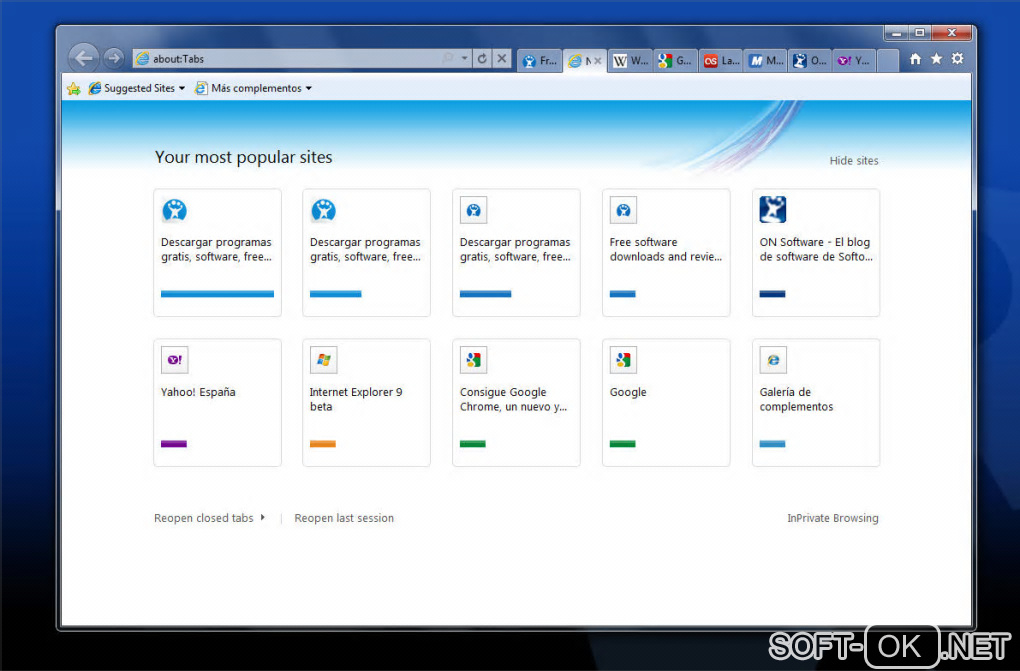Open 'Yahoo! España' title text

pyautogui.click(x=198, y=392)
